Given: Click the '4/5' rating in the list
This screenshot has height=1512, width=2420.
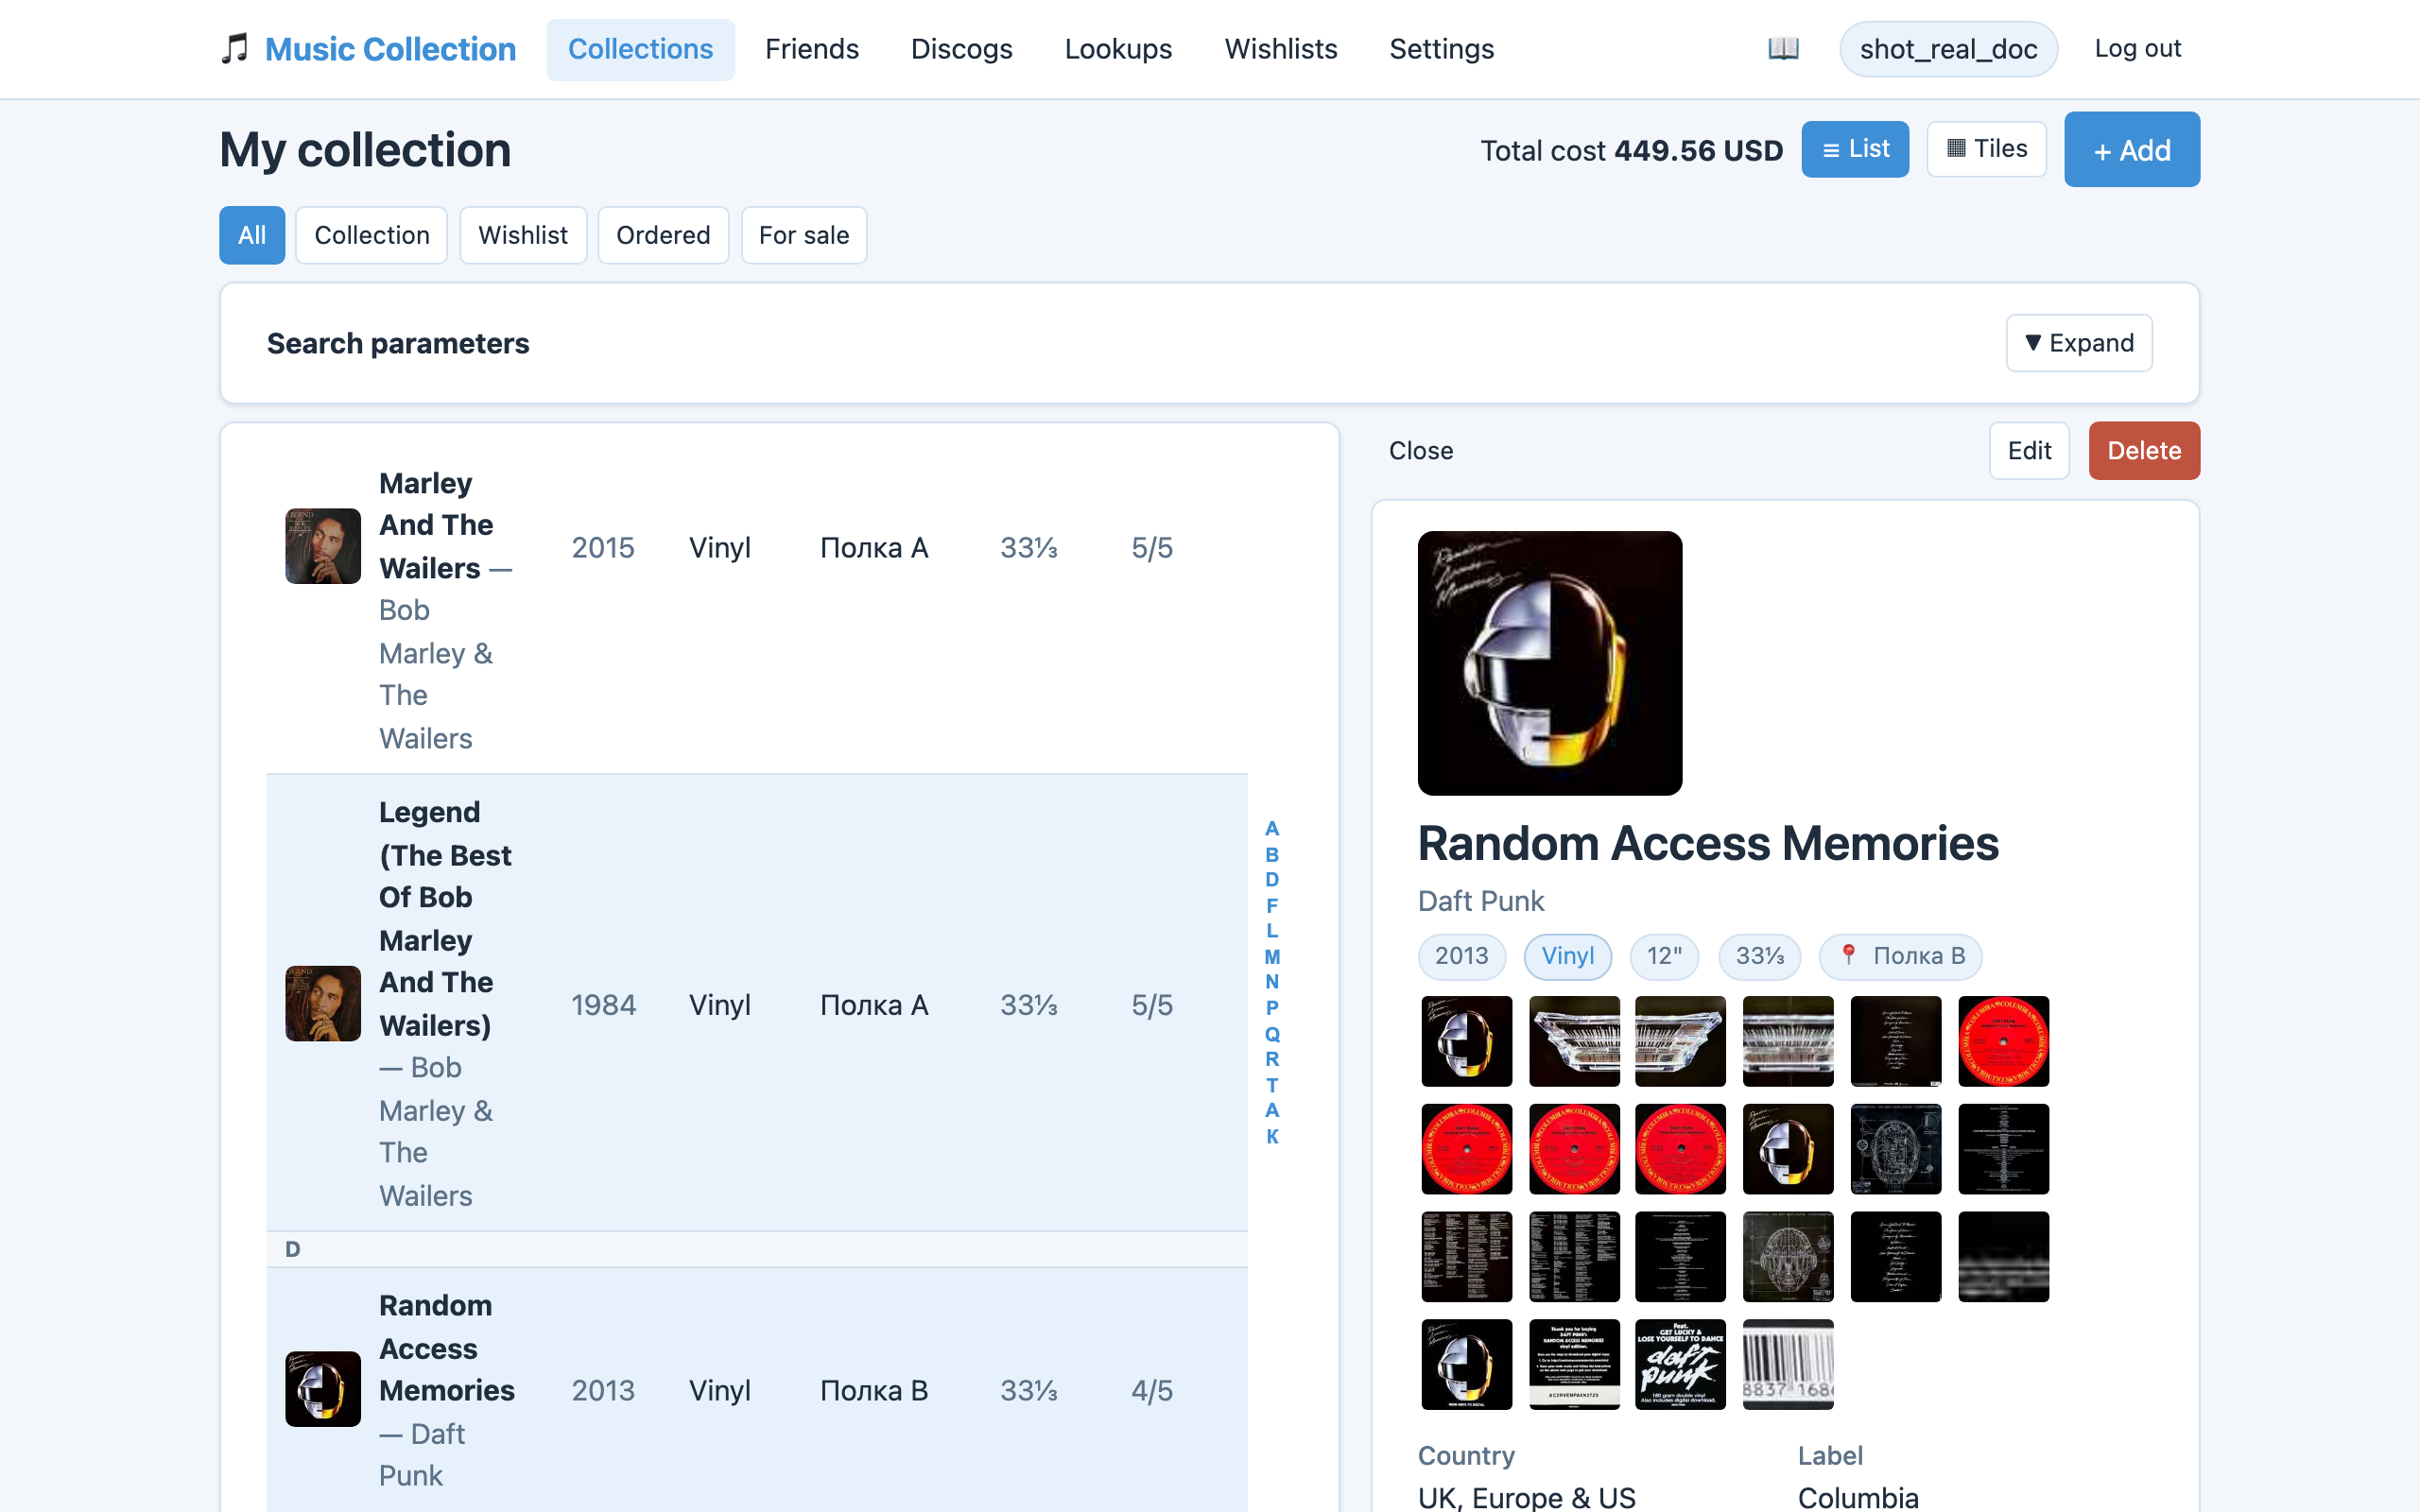Looking at the screenshot, I should pyautogui.click(x=1152, y=1390).
